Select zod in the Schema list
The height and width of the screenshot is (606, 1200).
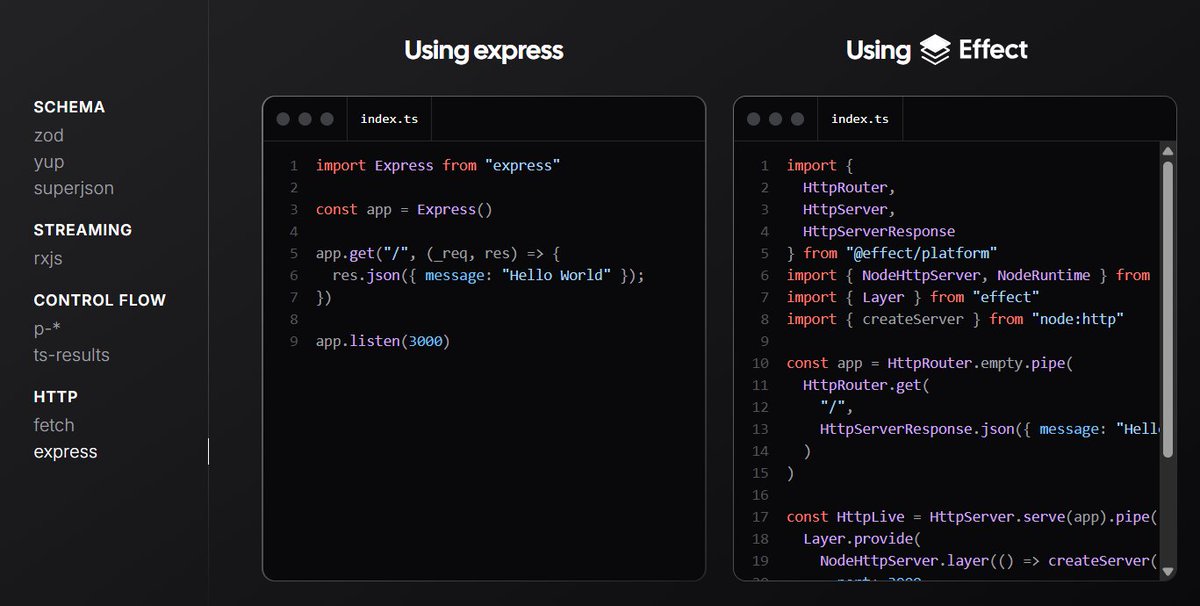[48, 135]
